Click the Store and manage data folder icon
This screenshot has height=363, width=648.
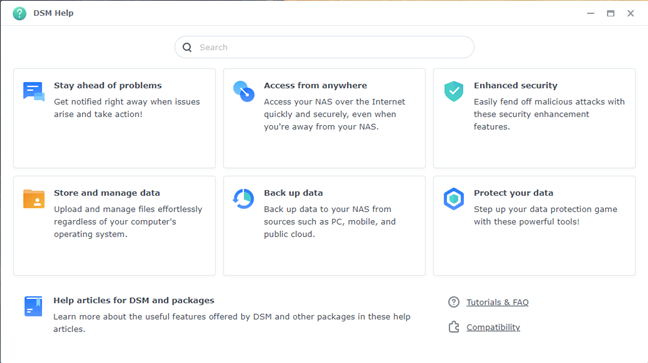[34, 199]
